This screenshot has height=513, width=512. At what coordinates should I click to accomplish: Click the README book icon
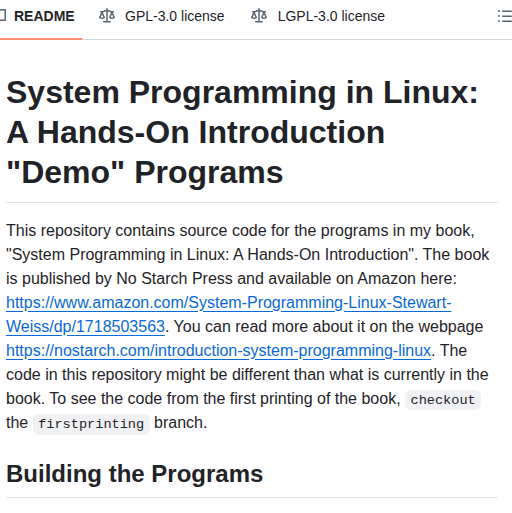coord(3,16)
